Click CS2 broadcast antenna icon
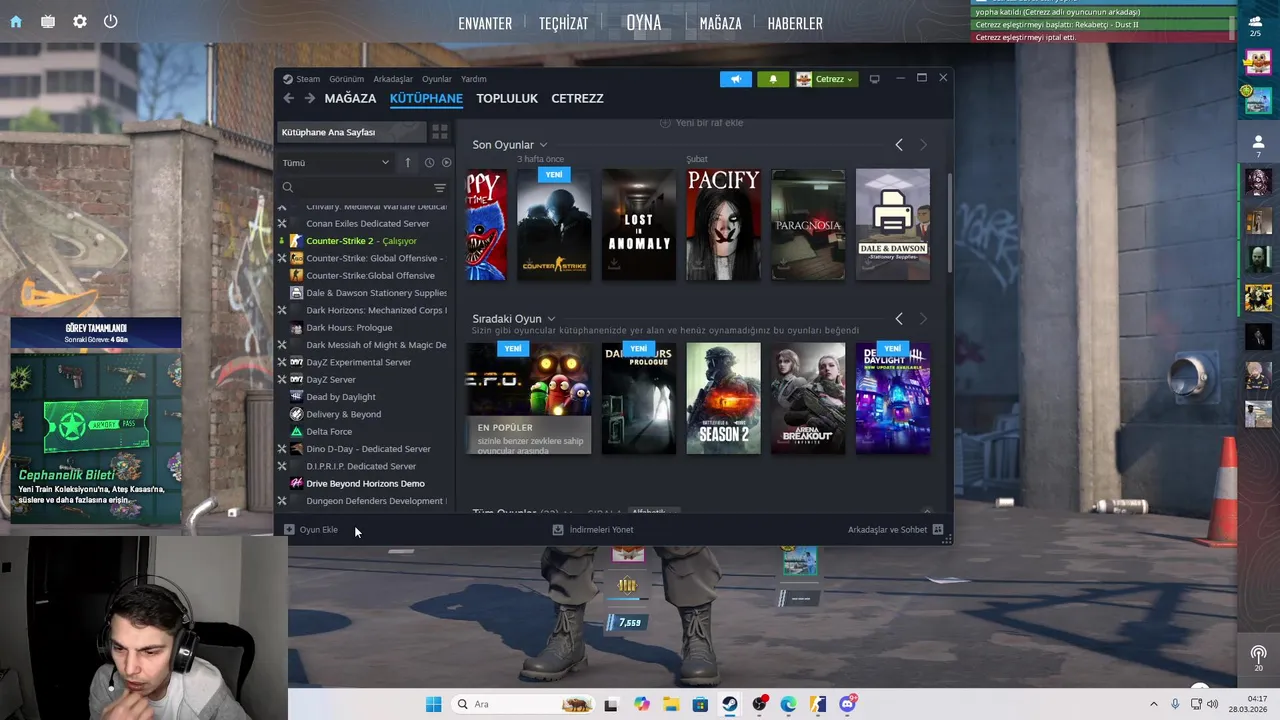The height and width of the screenshot is (720, 1280). click(x=1258, y=657)
